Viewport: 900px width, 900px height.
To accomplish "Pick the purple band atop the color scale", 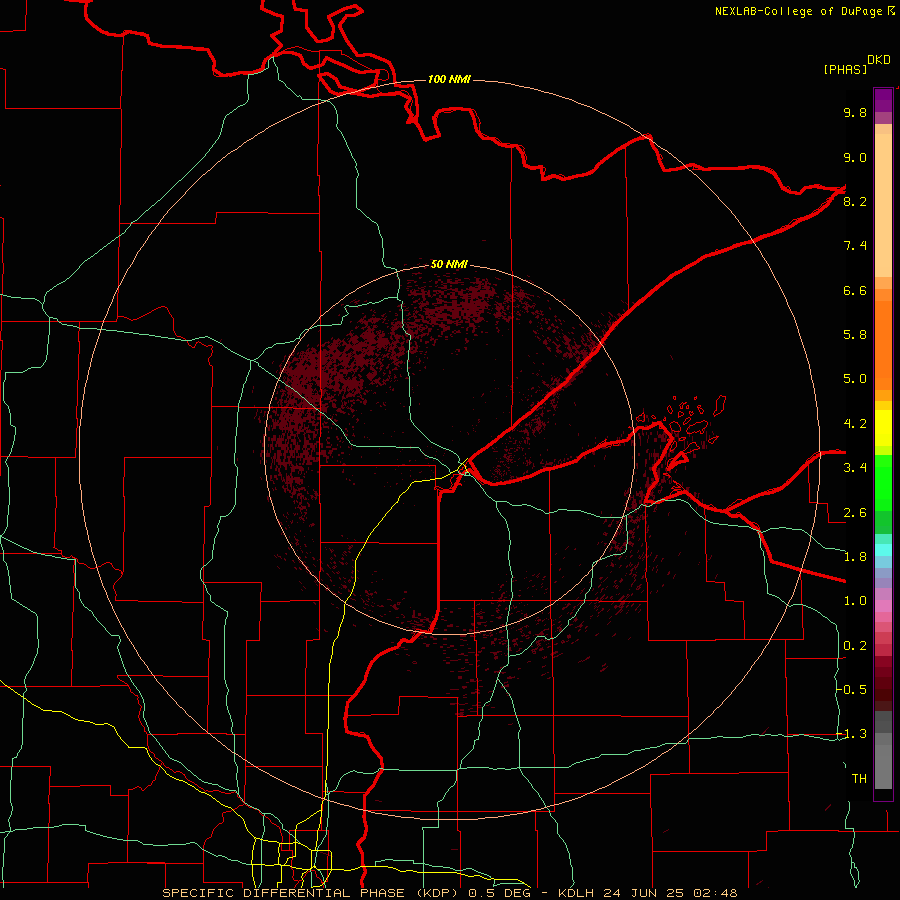I will (883, 100).
